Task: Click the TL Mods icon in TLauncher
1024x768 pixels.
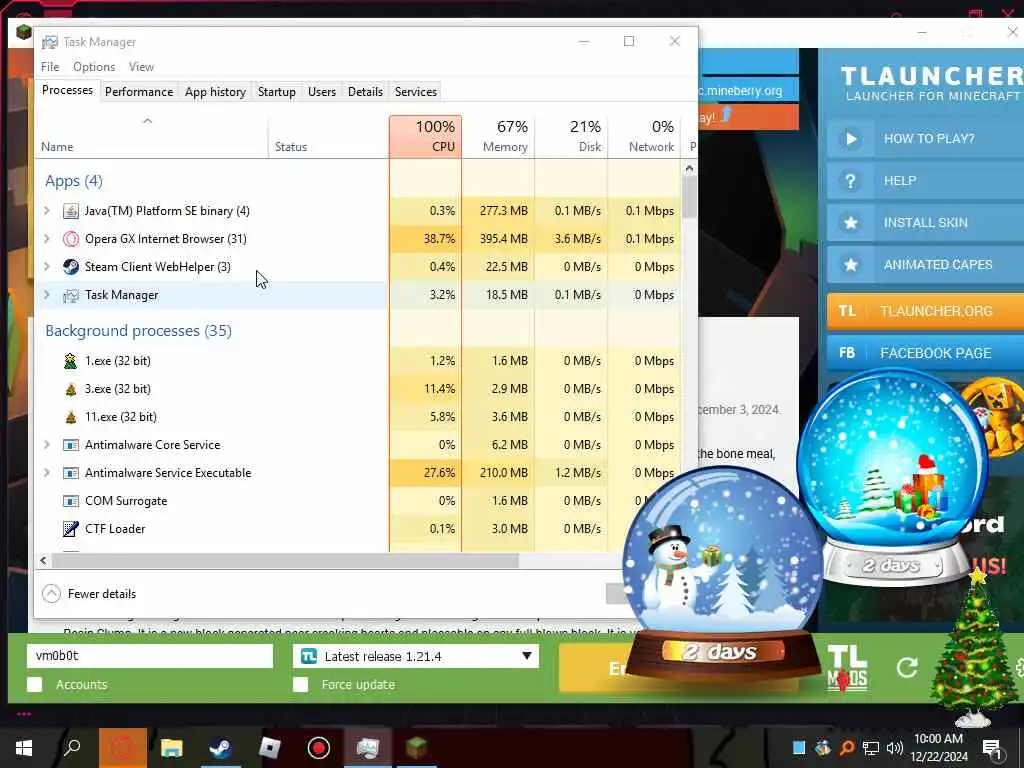Action: pyautogui.click(x=847, y=667)
